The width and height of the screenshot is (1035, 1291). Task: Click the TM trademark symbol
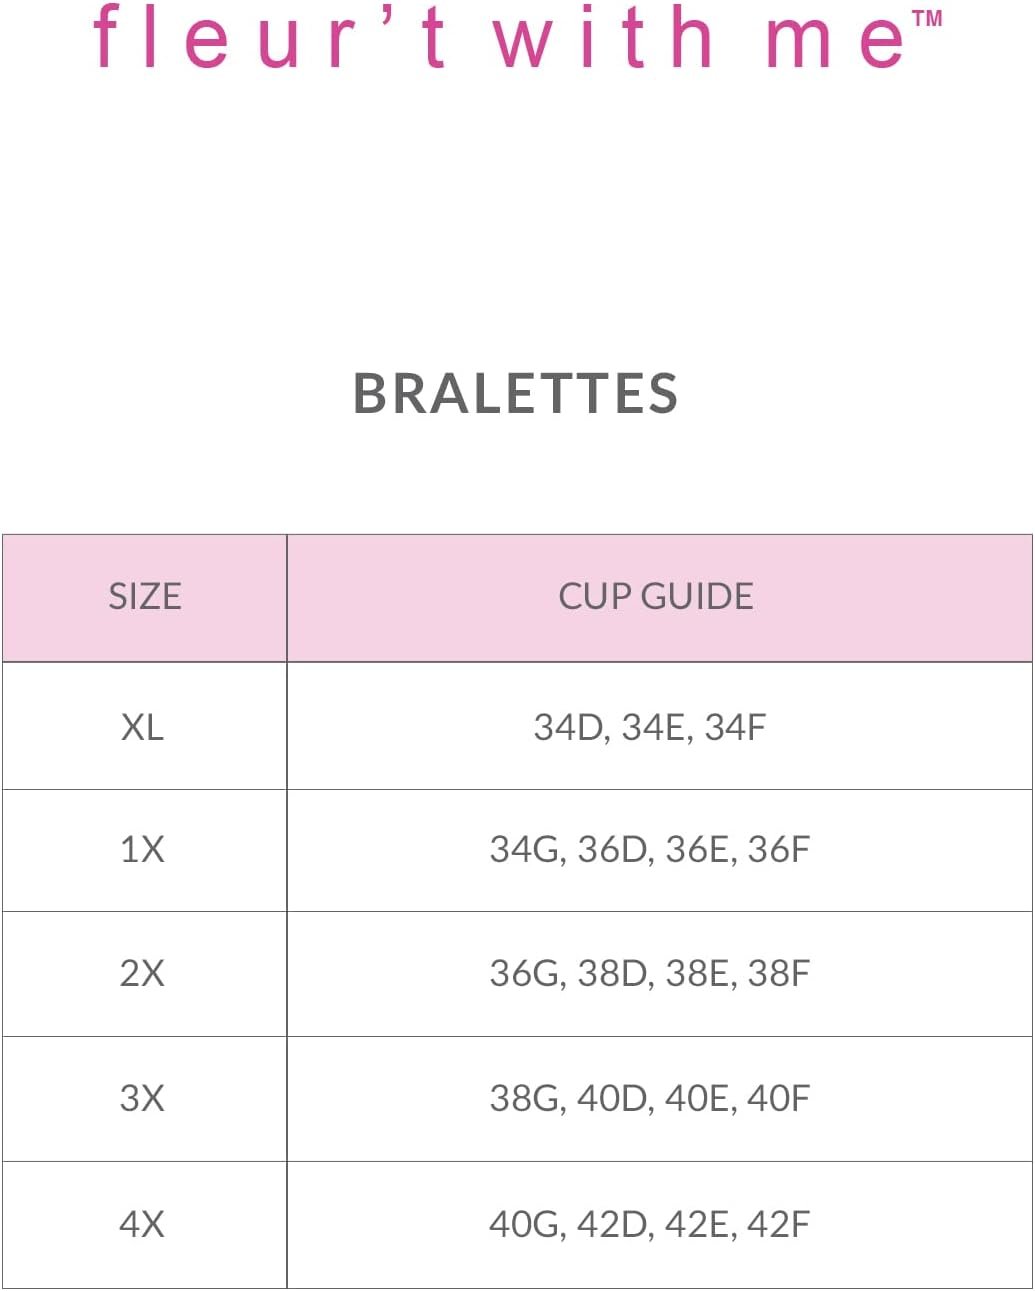pyautogui.click(x=927, y=18)
